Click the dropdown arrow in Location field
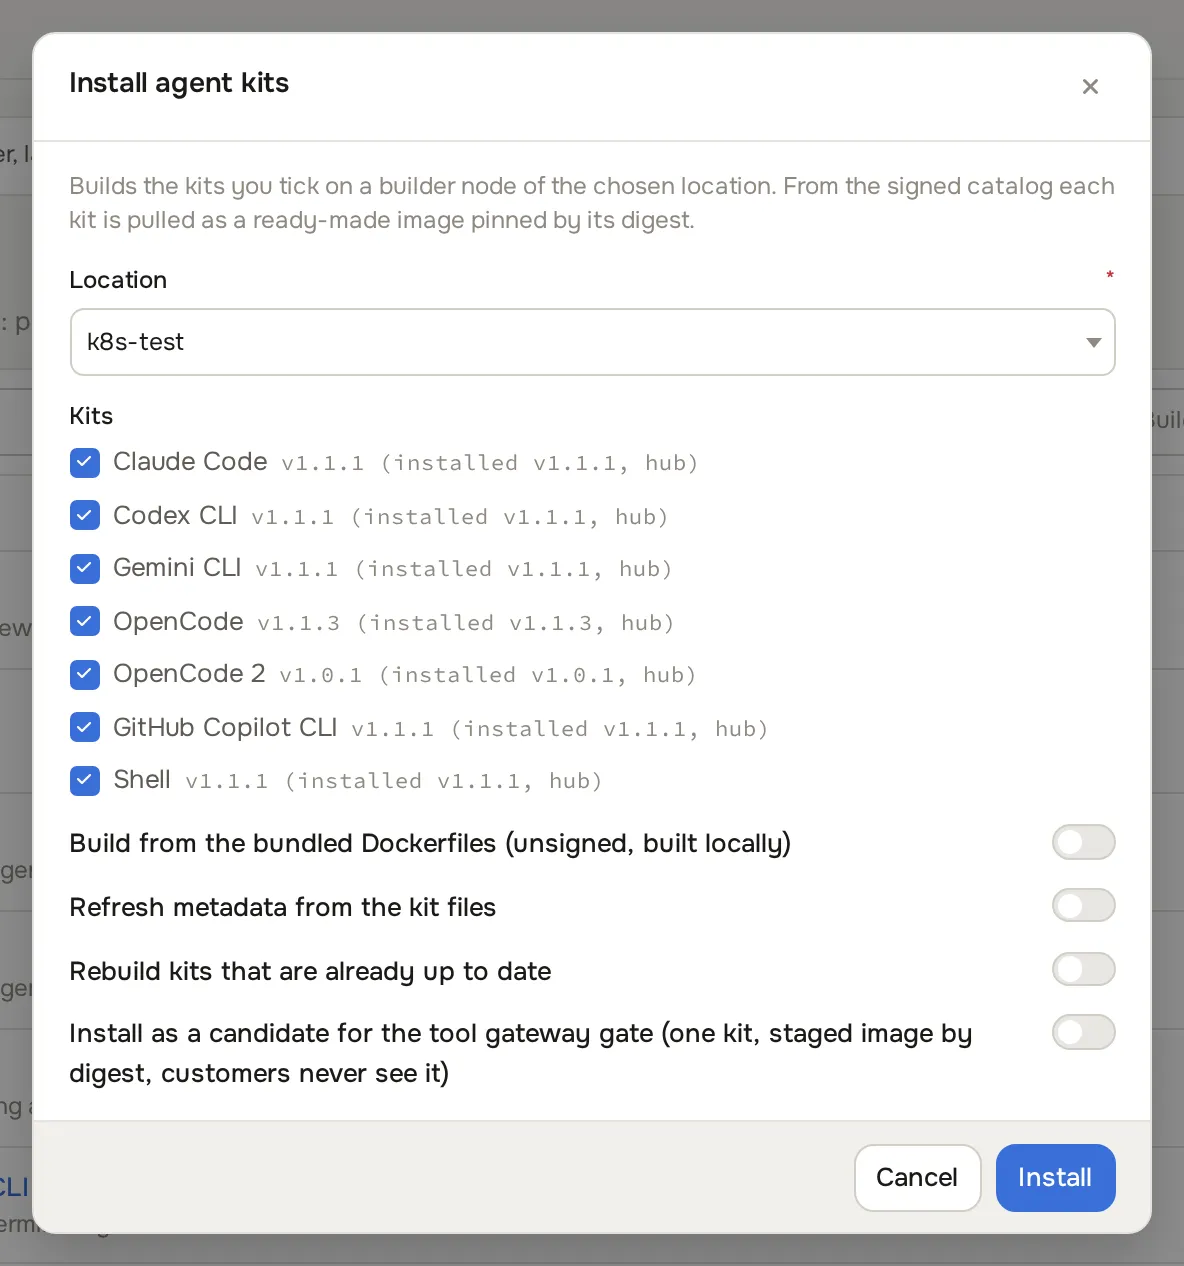 (x=1093, y=342)
